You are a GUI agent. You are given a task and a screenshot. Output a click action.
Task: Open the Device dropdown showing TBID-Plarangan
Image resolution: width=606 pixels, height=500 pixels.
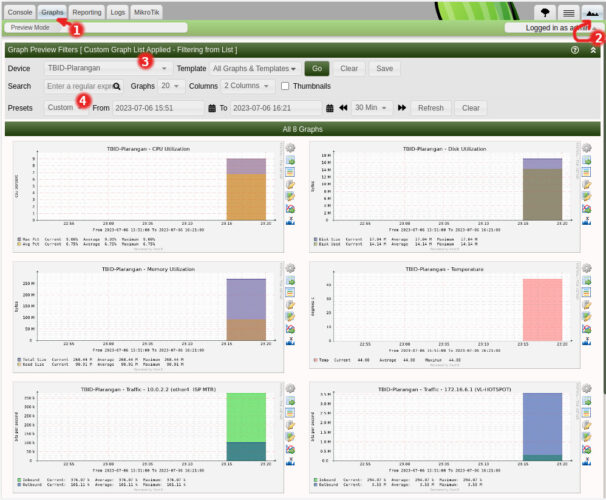(107, 68)
